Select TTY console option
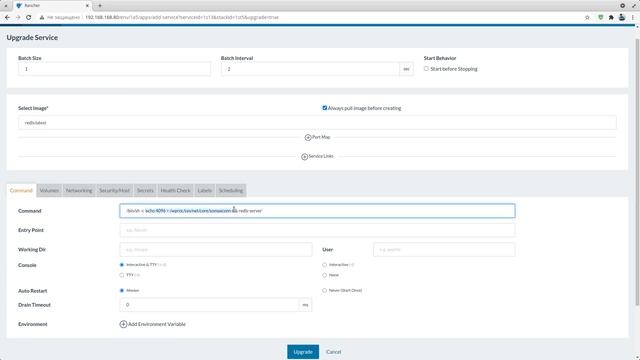This screenshot has width=640, height=360. [x=122, y=275]
